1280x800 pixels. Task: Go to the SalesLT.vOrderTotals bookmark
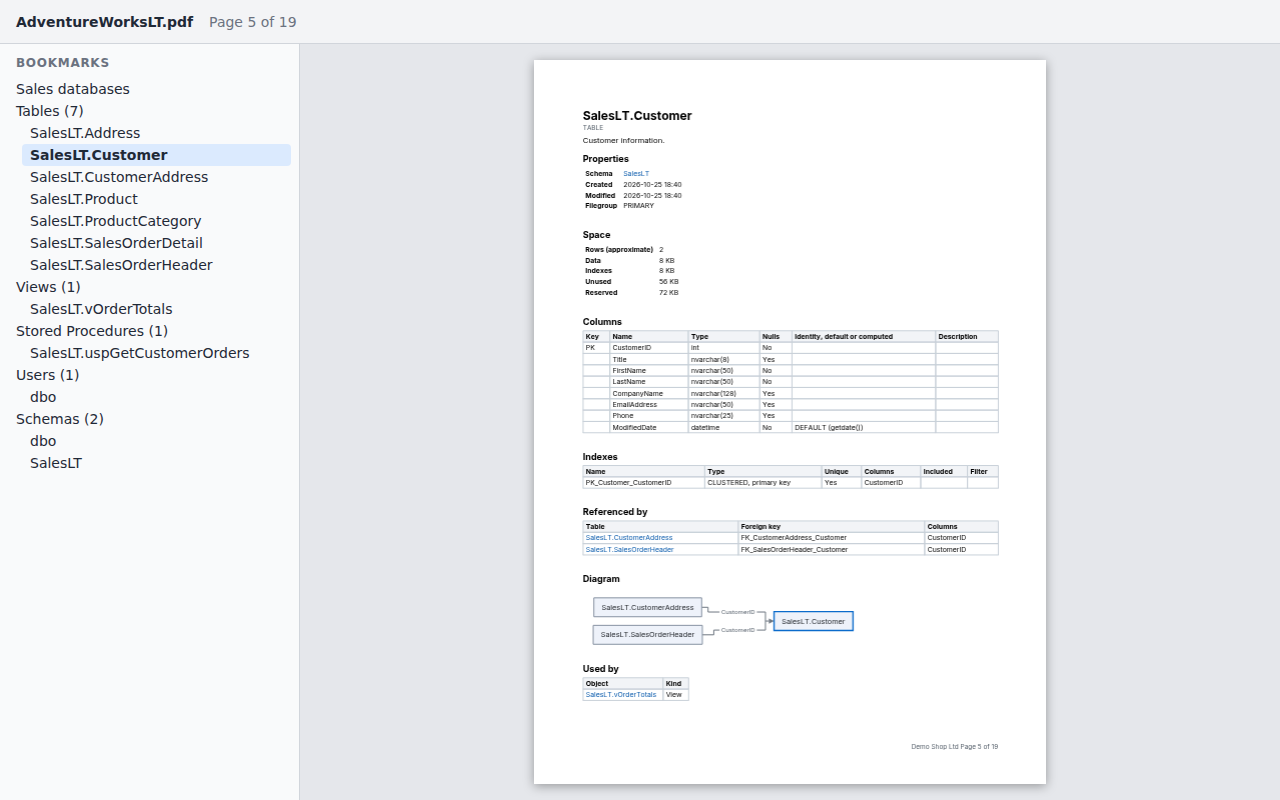pyautogui.click(x=101, y=309)
